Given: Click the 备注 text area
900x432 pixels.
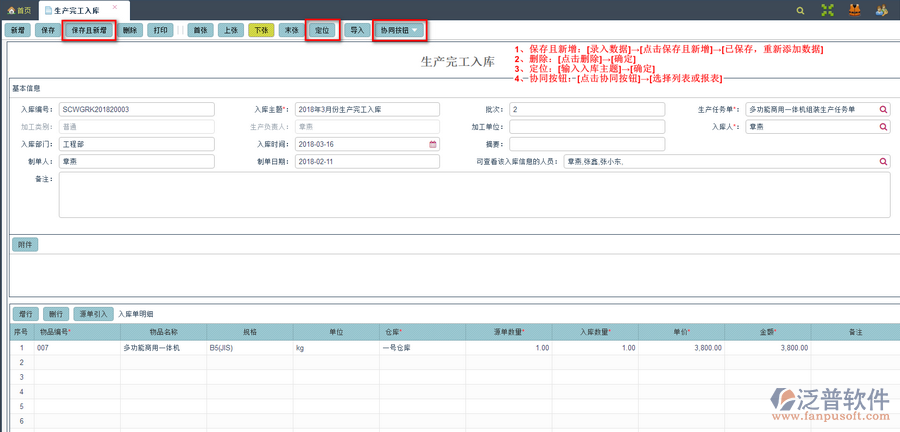Looking at the screenshot, I should tap(474, 194).
